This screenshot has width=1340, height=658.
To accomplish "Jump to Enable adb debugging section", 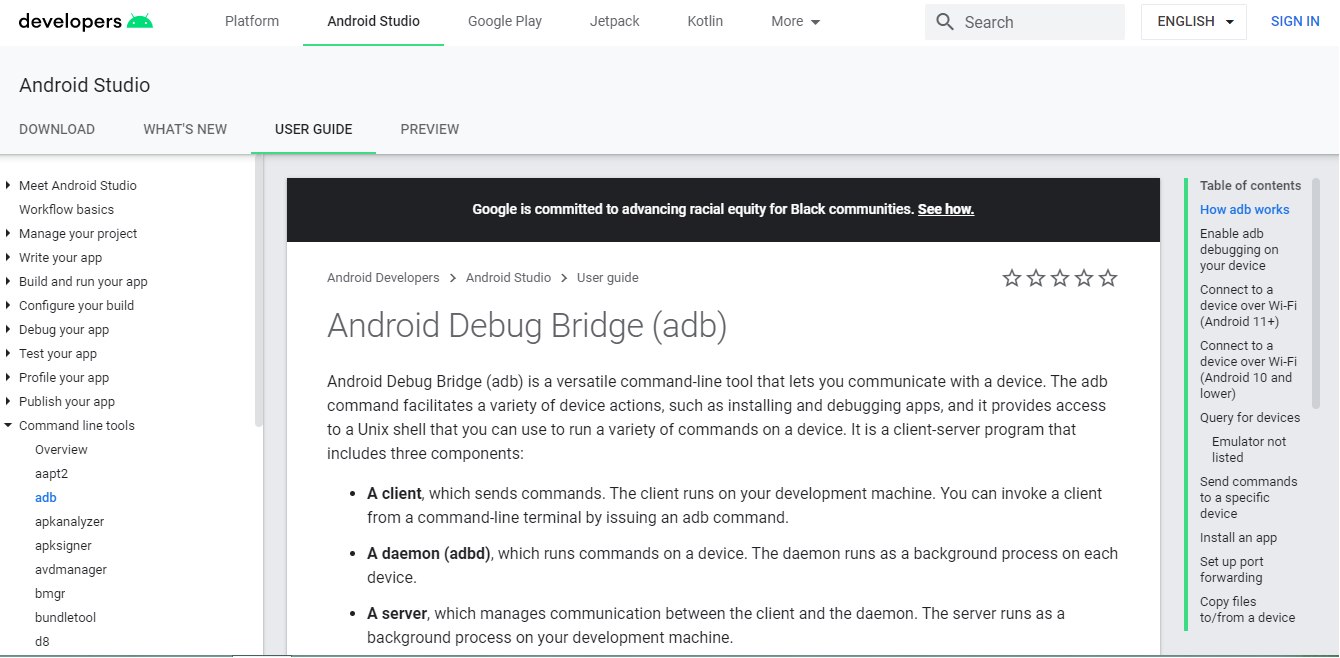I will pos(1239,249).
